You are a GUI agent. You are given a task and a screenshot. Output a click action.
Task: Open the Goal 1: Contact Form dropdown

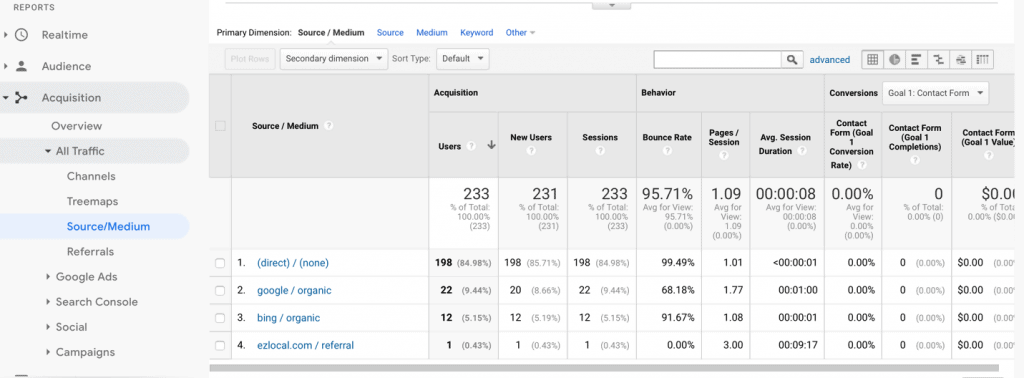[935, 93]
